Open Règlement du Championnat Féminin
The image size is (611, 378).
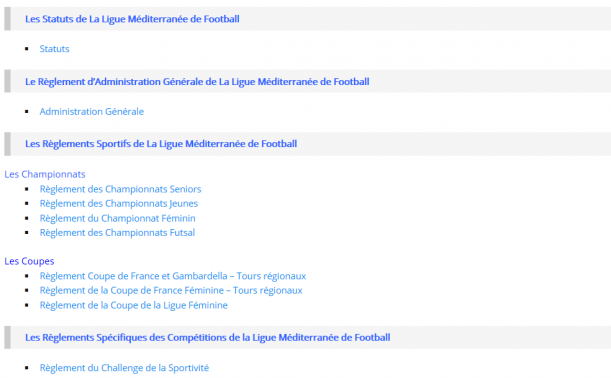pos(117,218)
